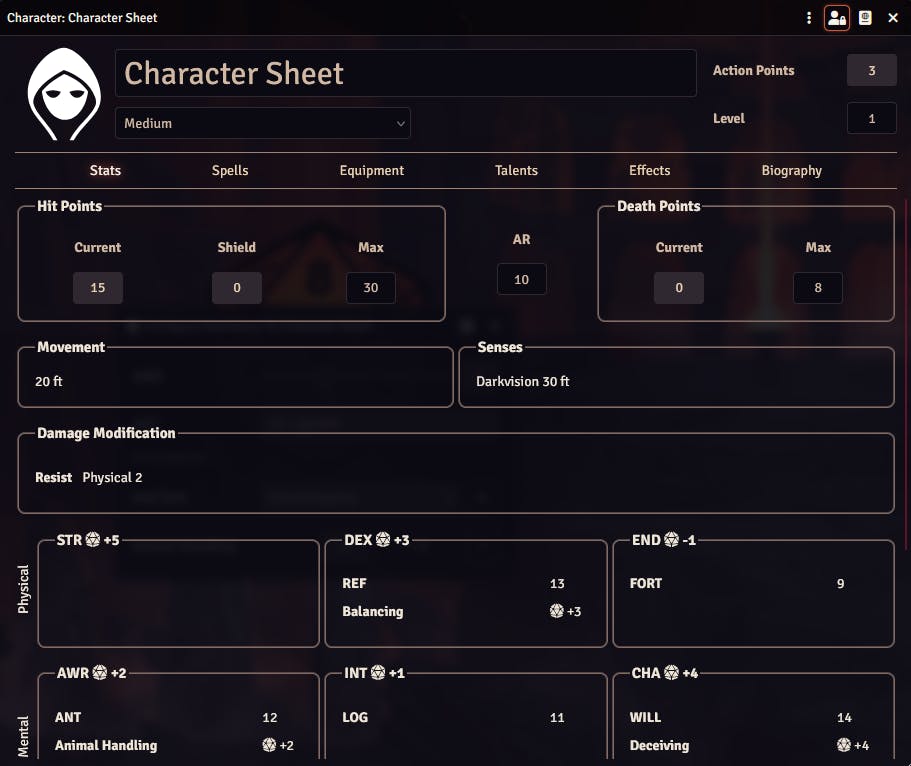Roll the CHA attribute dice icon
The height and width of the screenshot is (766, 911).
click(x=672, y=673)
